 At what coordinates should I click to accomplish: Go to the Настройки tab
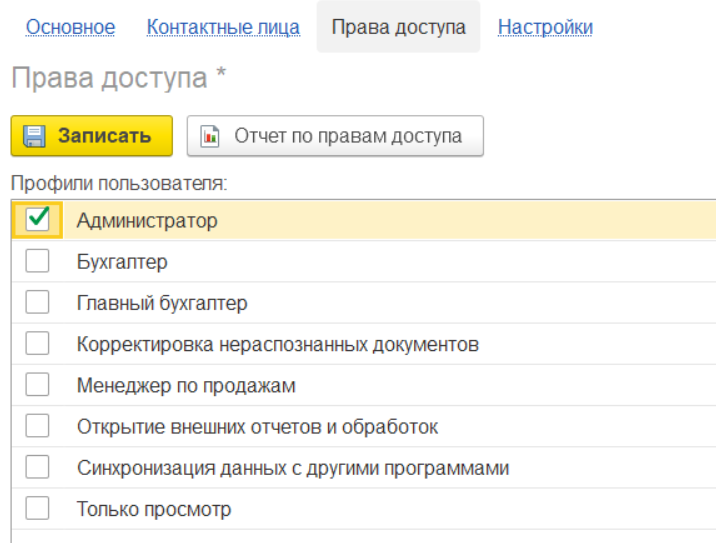pos(545,27)
